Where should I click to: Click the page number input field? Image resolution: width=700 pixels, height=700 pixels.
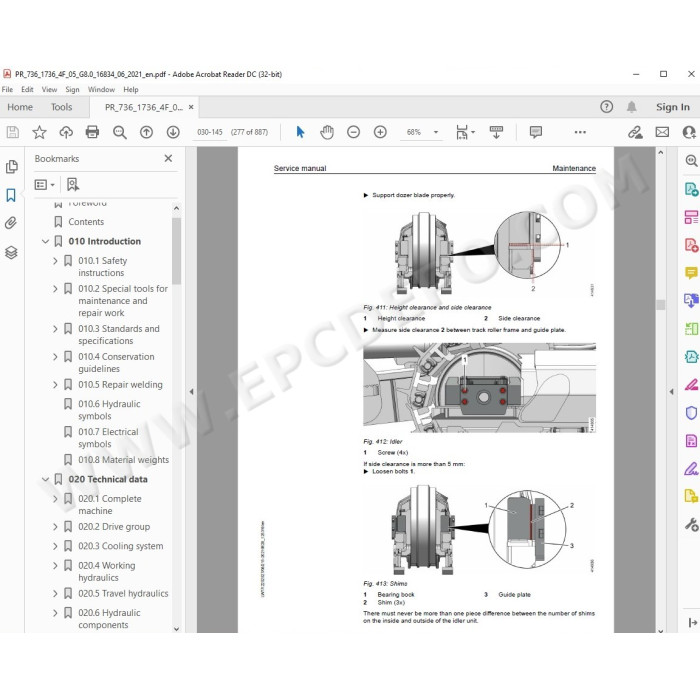[x=210, y=132]
